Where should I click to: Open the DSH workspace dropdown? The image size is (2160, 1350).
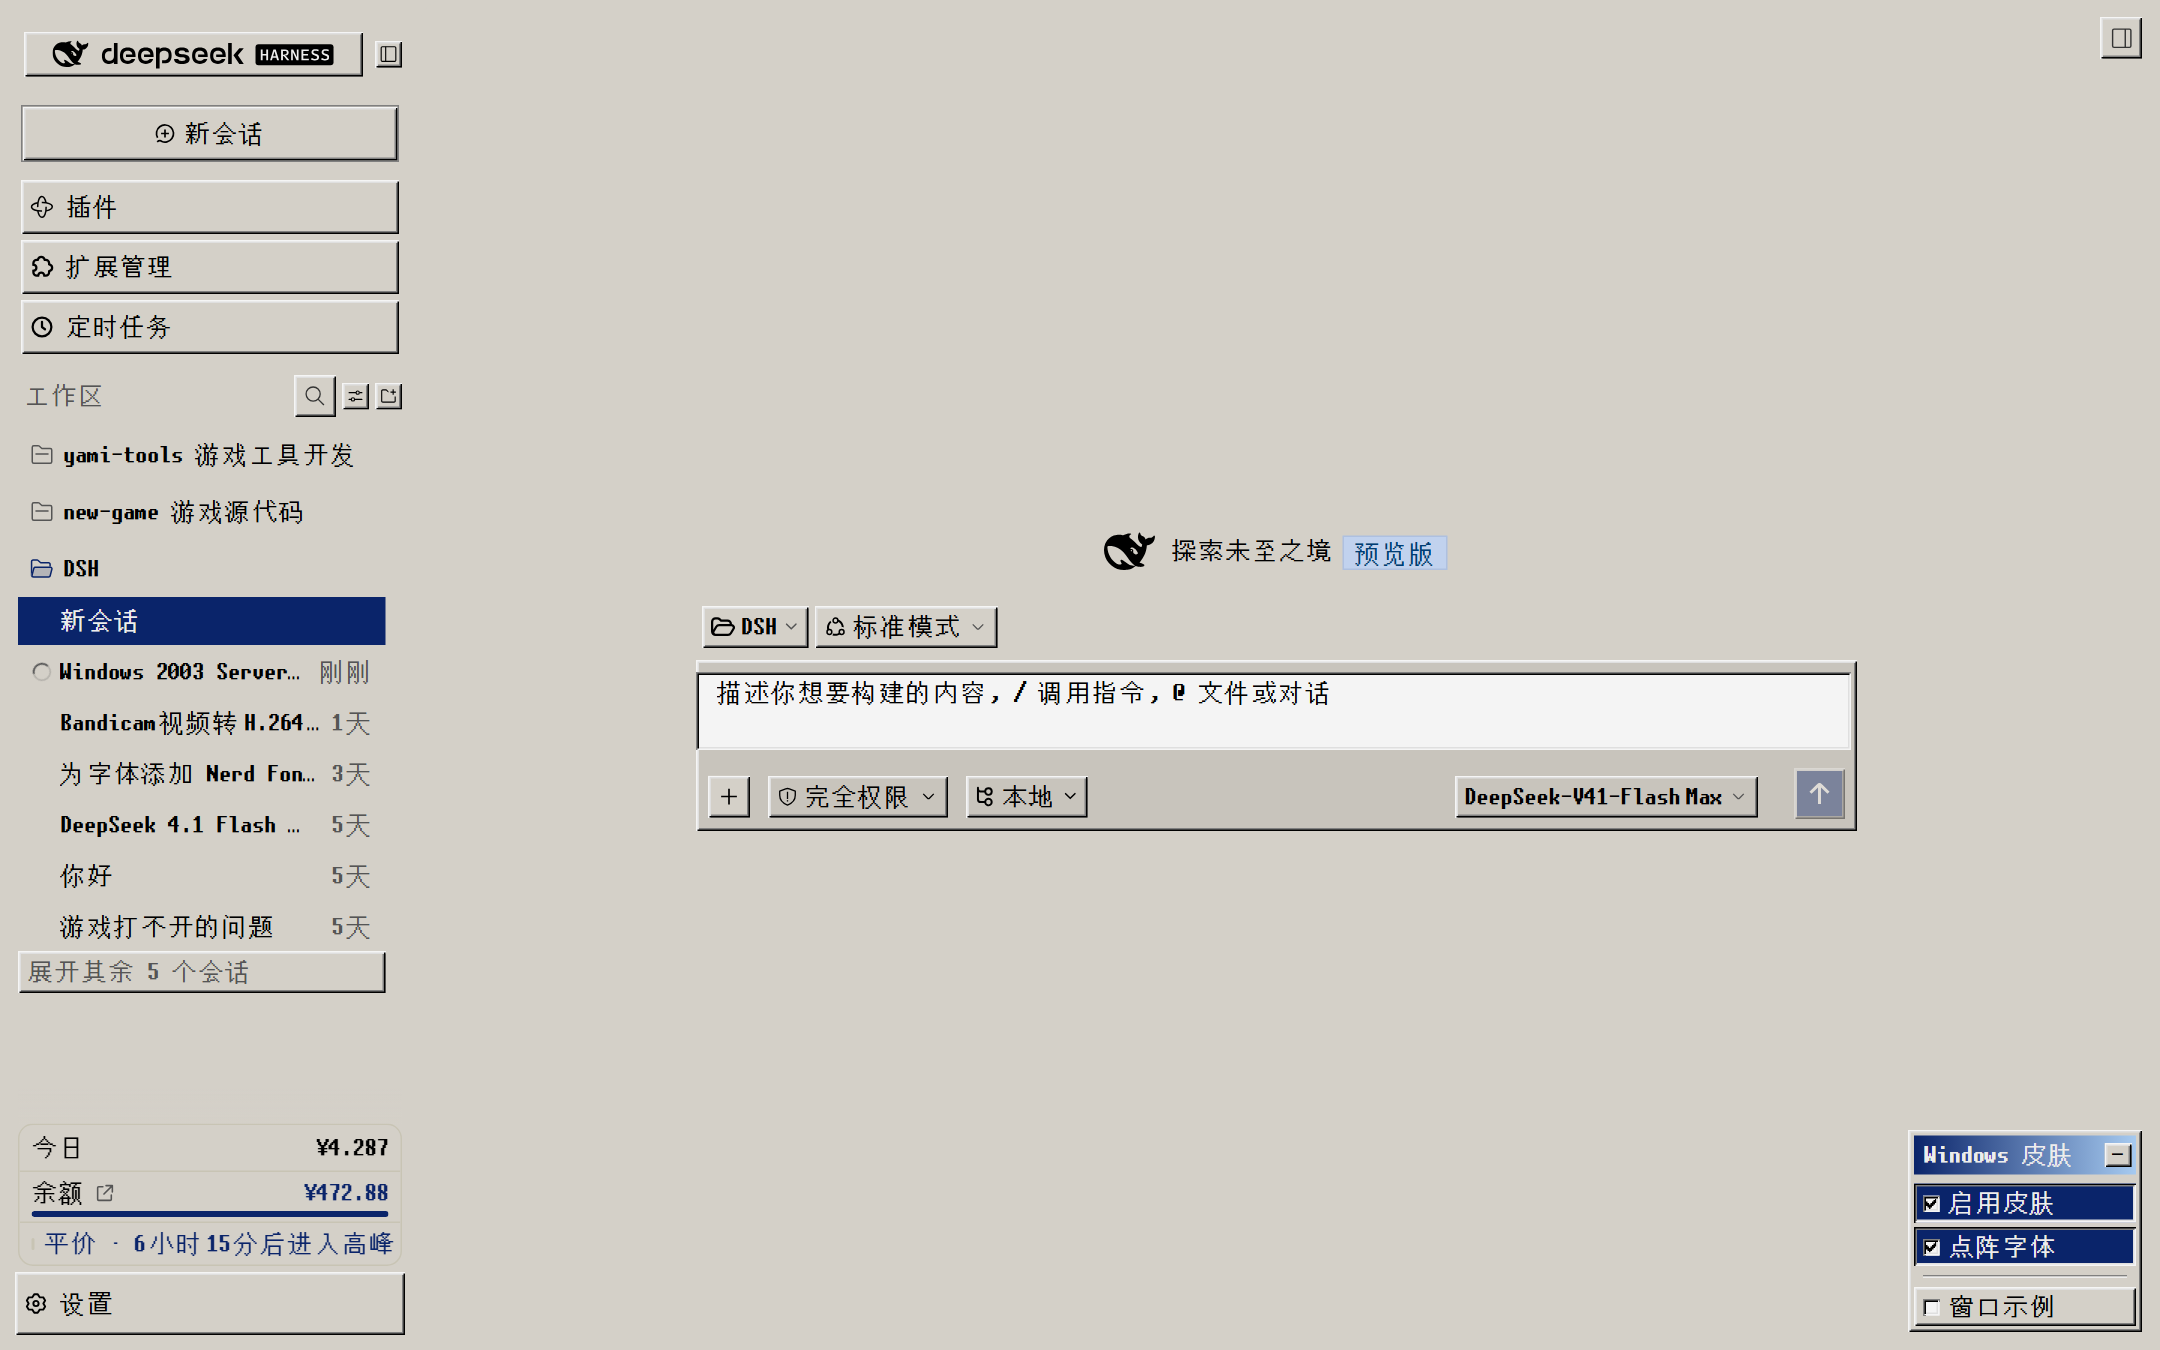[x=755, y=627]
